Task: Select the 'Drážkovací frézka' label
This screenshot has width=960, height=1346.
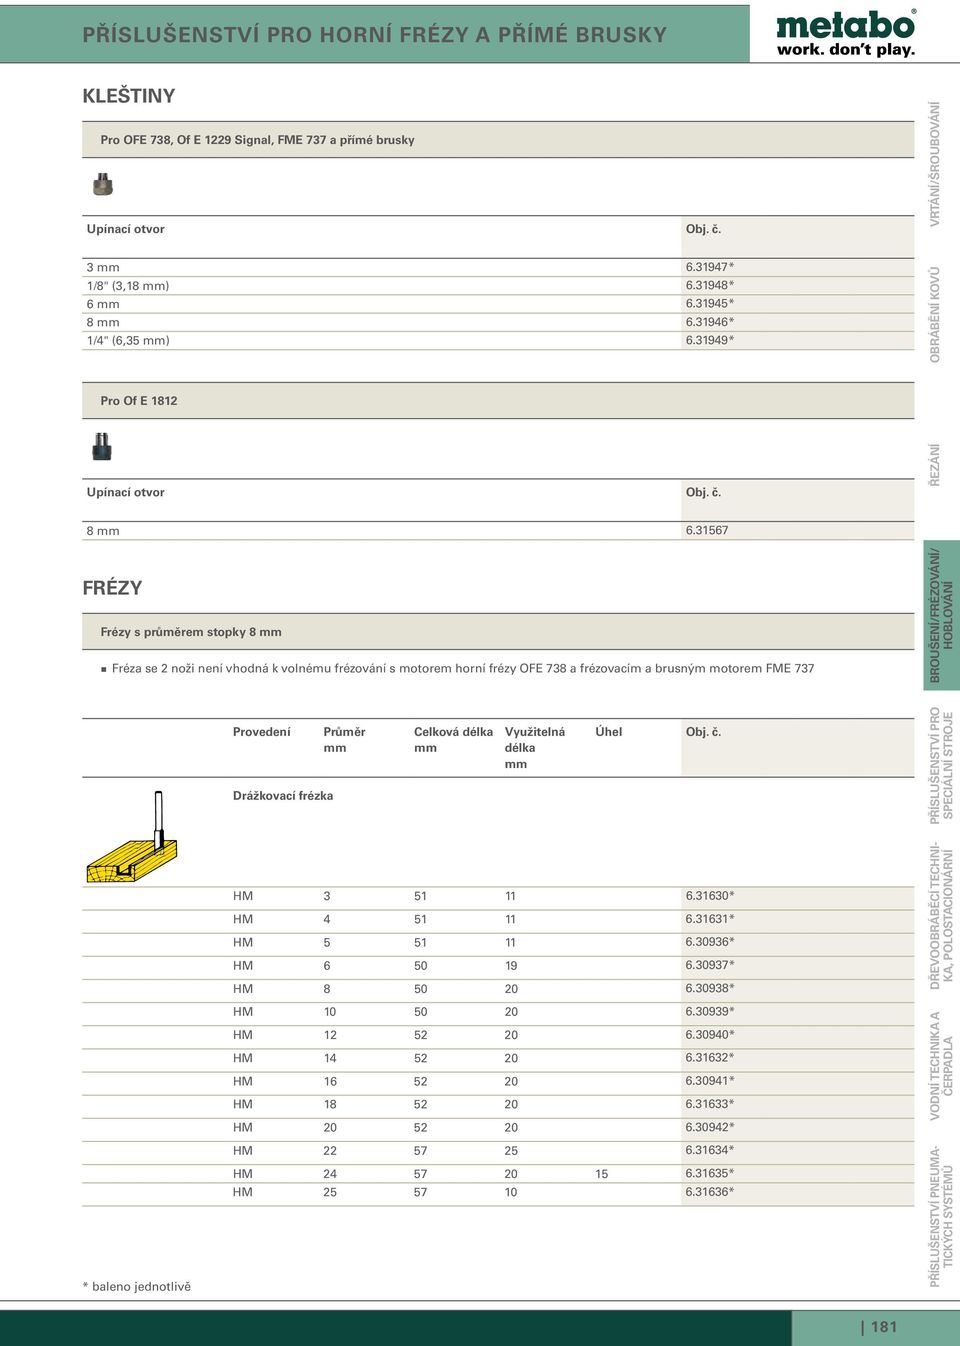Action: click(x=283, y=796)
